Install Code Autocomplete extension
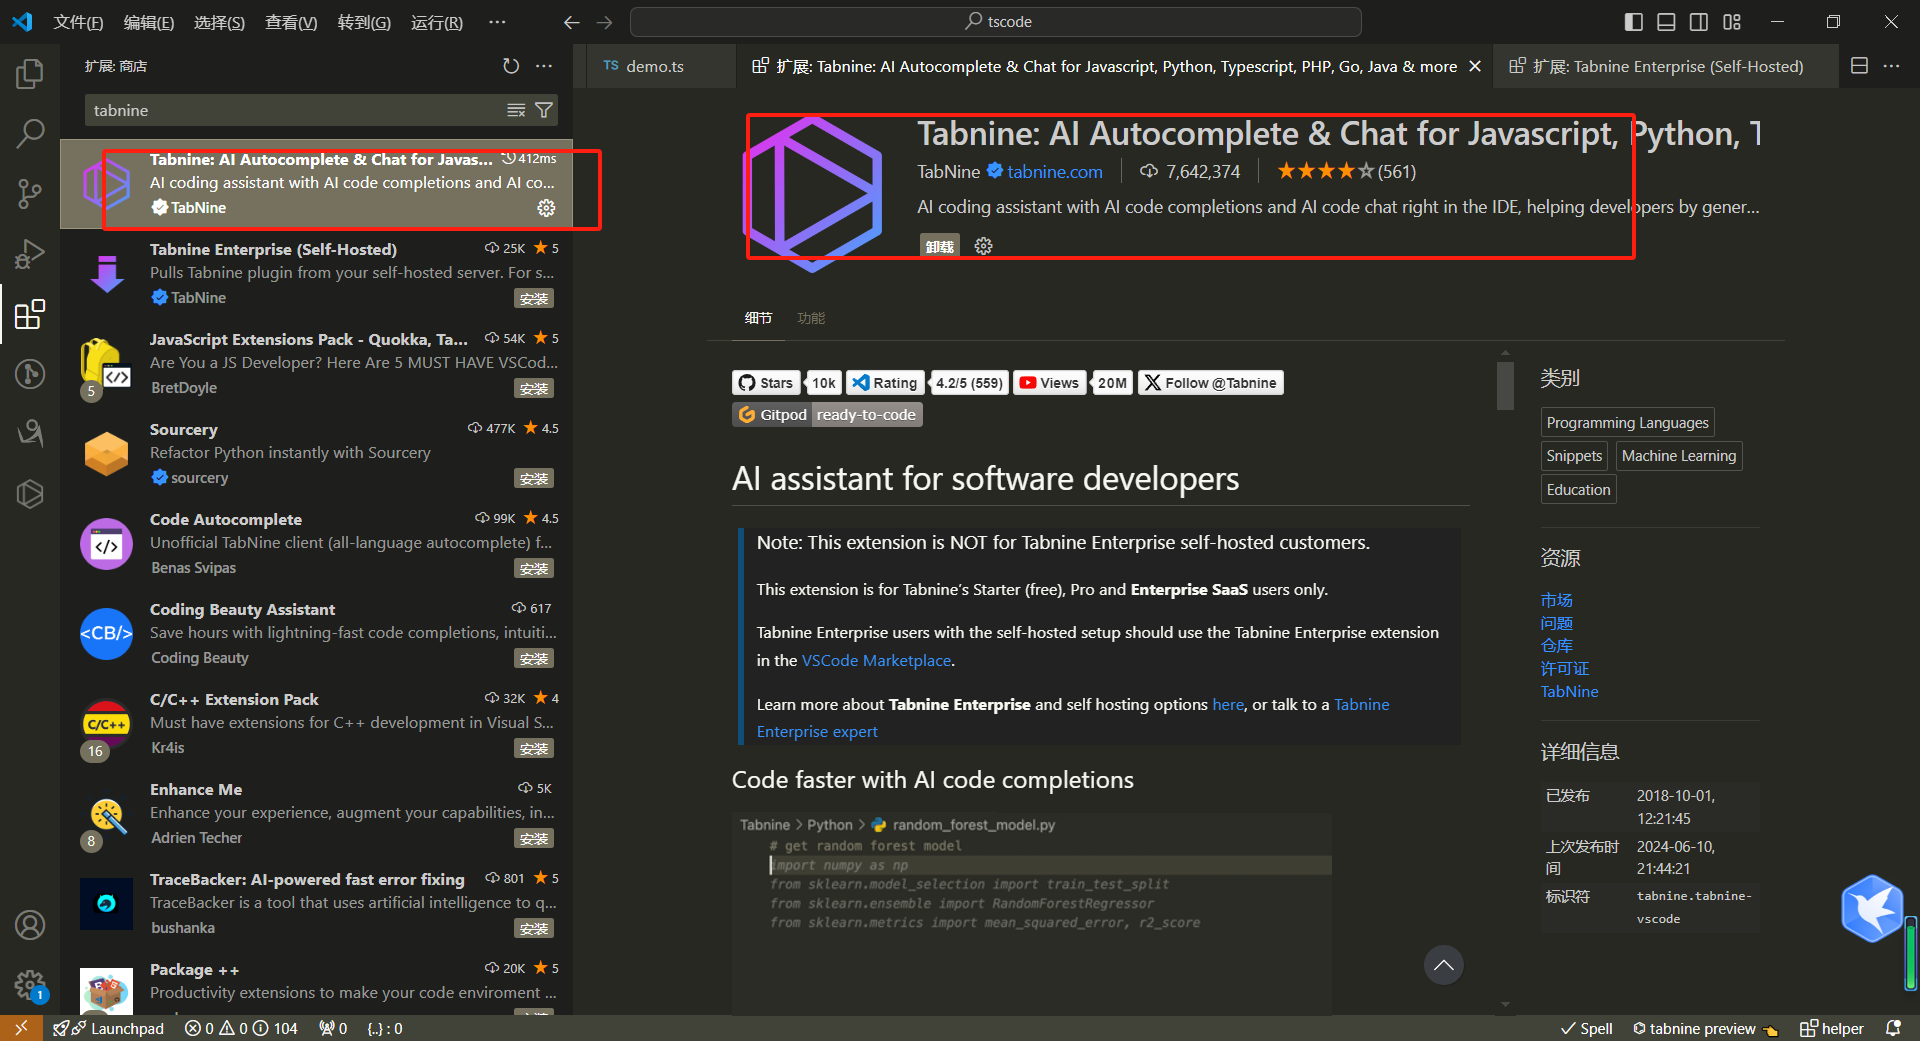This screenshot has height=1041, width=1920. point(534,568)
